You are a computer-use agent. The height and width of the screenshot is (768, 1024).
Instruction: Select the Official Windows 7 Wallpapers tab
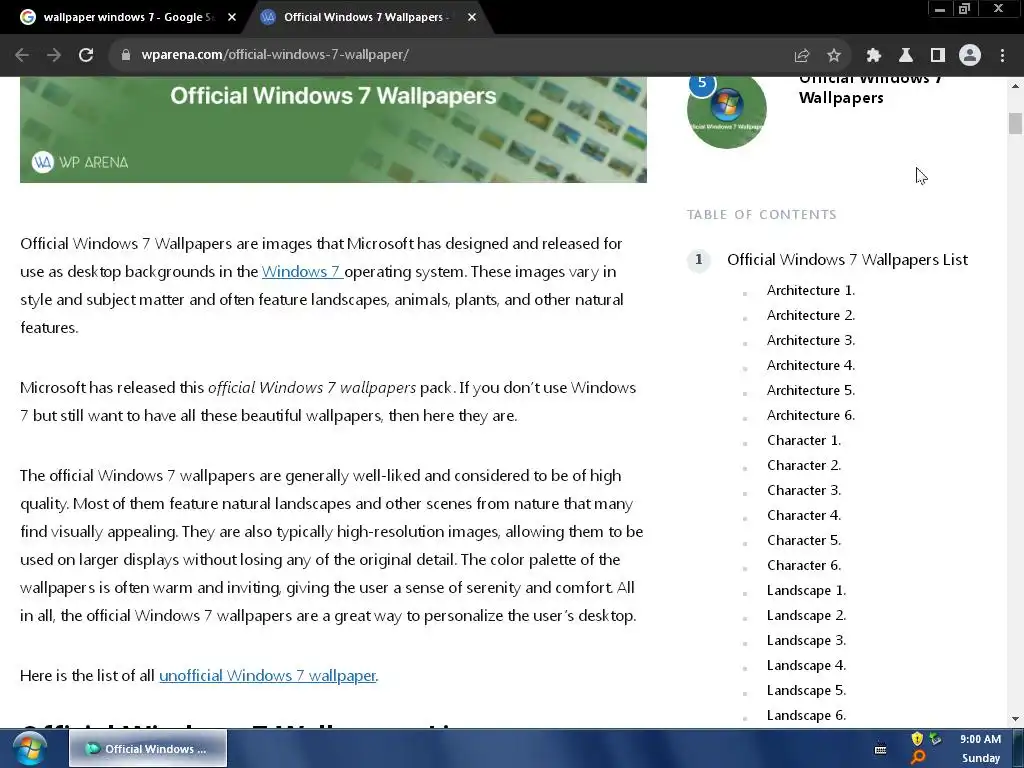tap(366, 18)
